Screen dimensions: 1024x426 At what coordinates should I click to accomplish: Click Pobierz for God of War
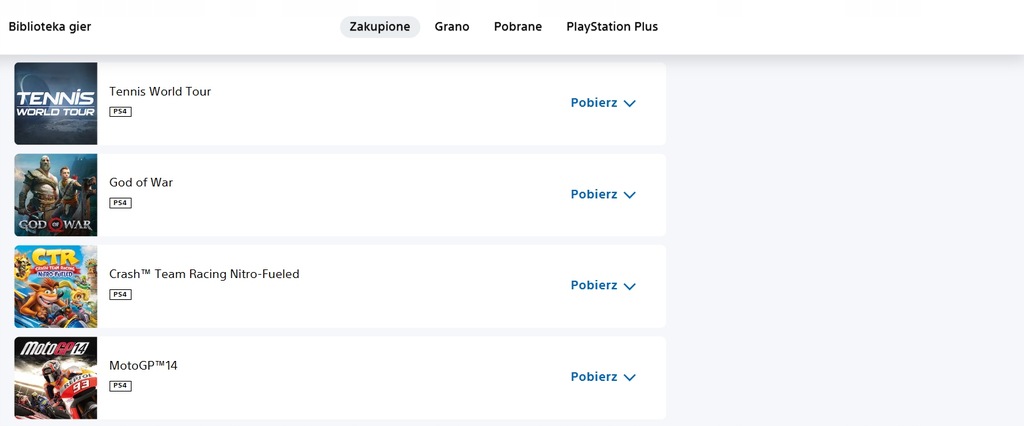(x=594, y=194)
